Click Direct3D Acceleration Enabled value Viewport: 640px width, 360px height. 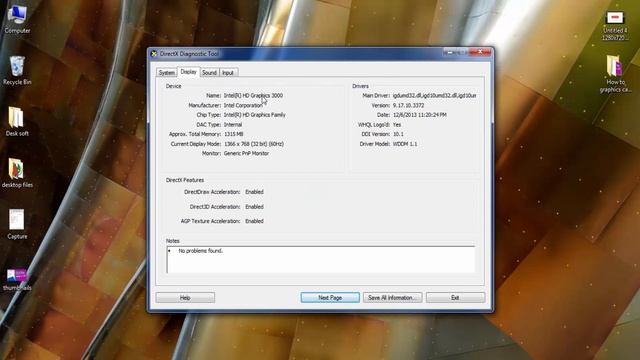tap(254, 207)
